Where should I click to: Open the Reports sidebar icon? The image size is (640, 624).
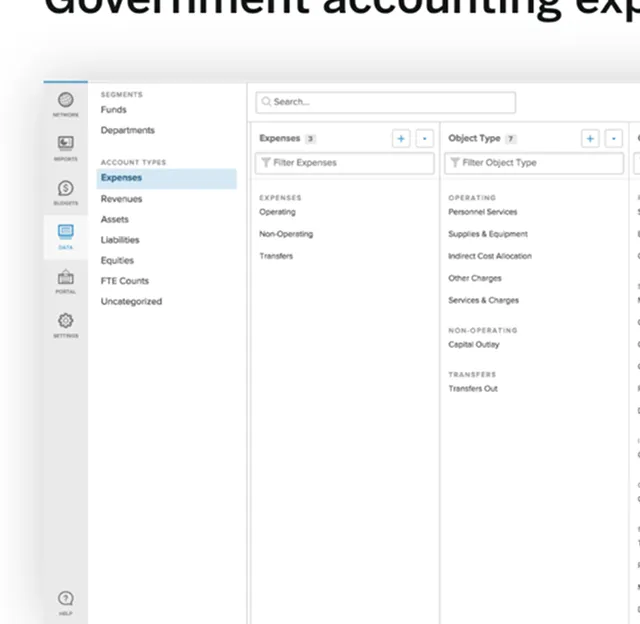point(66,143)
